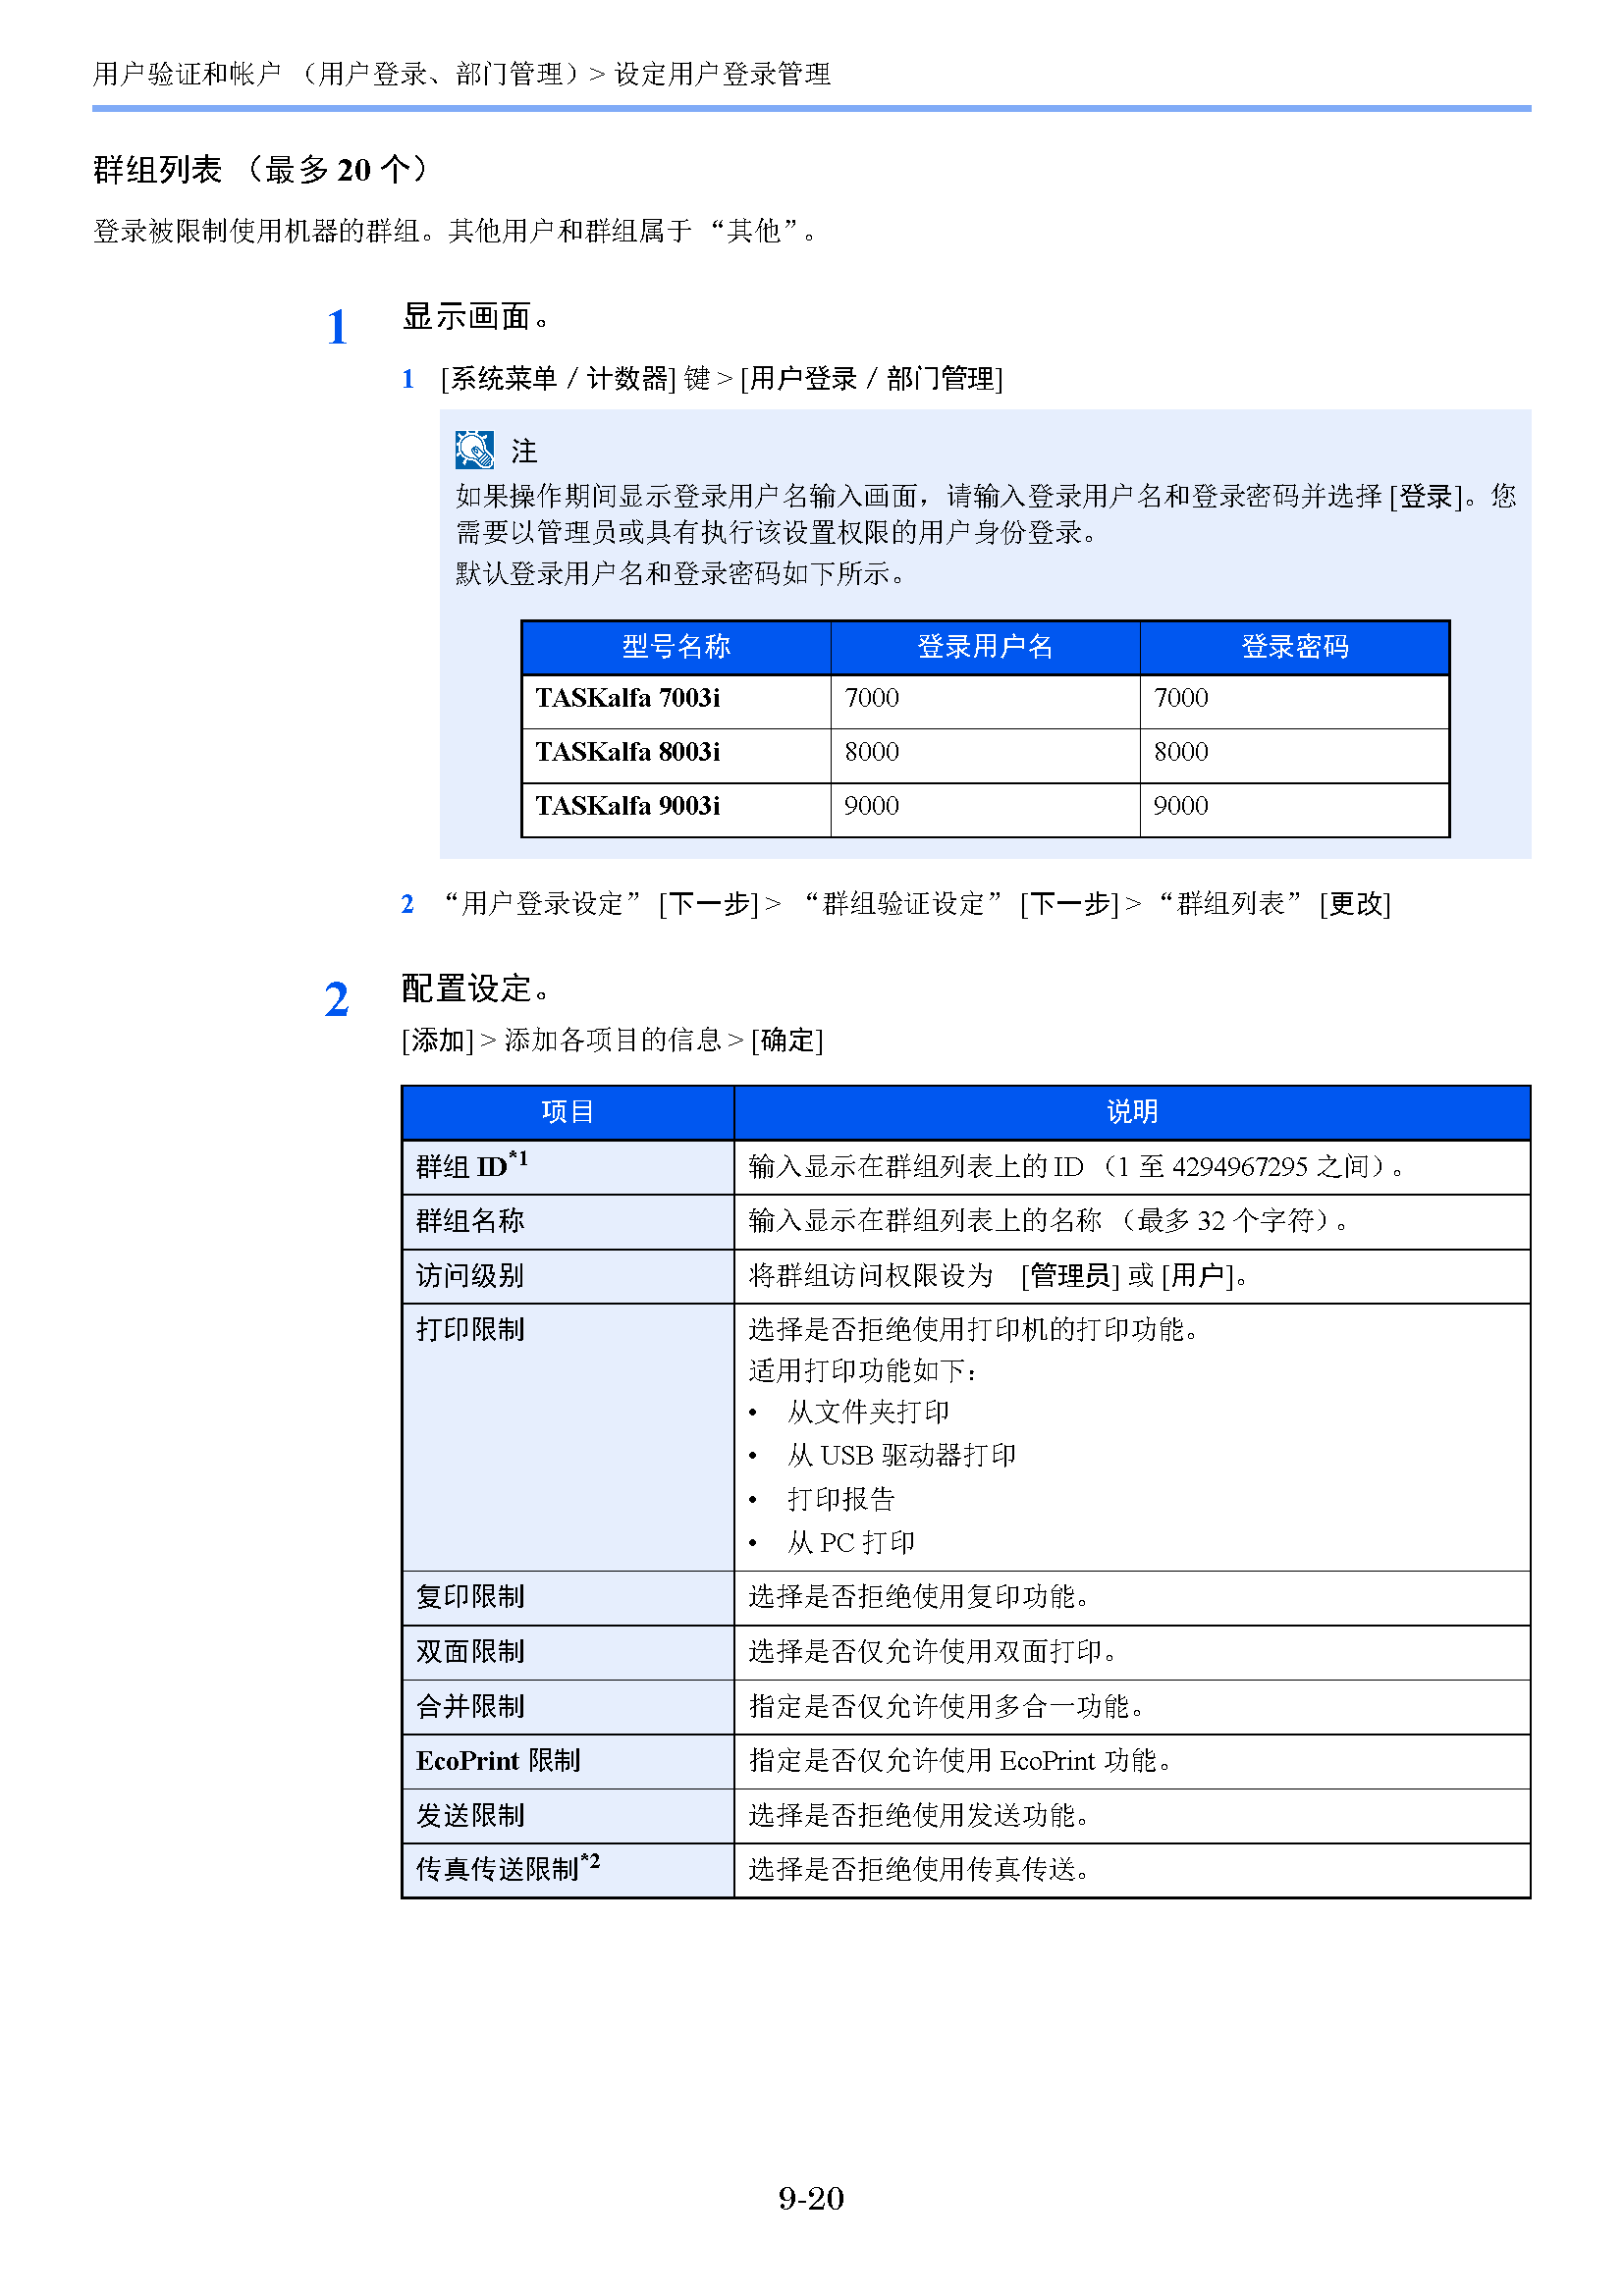Select the row label 群组名称
Viewport: 1623px width, 2296px height.
coord(470,1221)
